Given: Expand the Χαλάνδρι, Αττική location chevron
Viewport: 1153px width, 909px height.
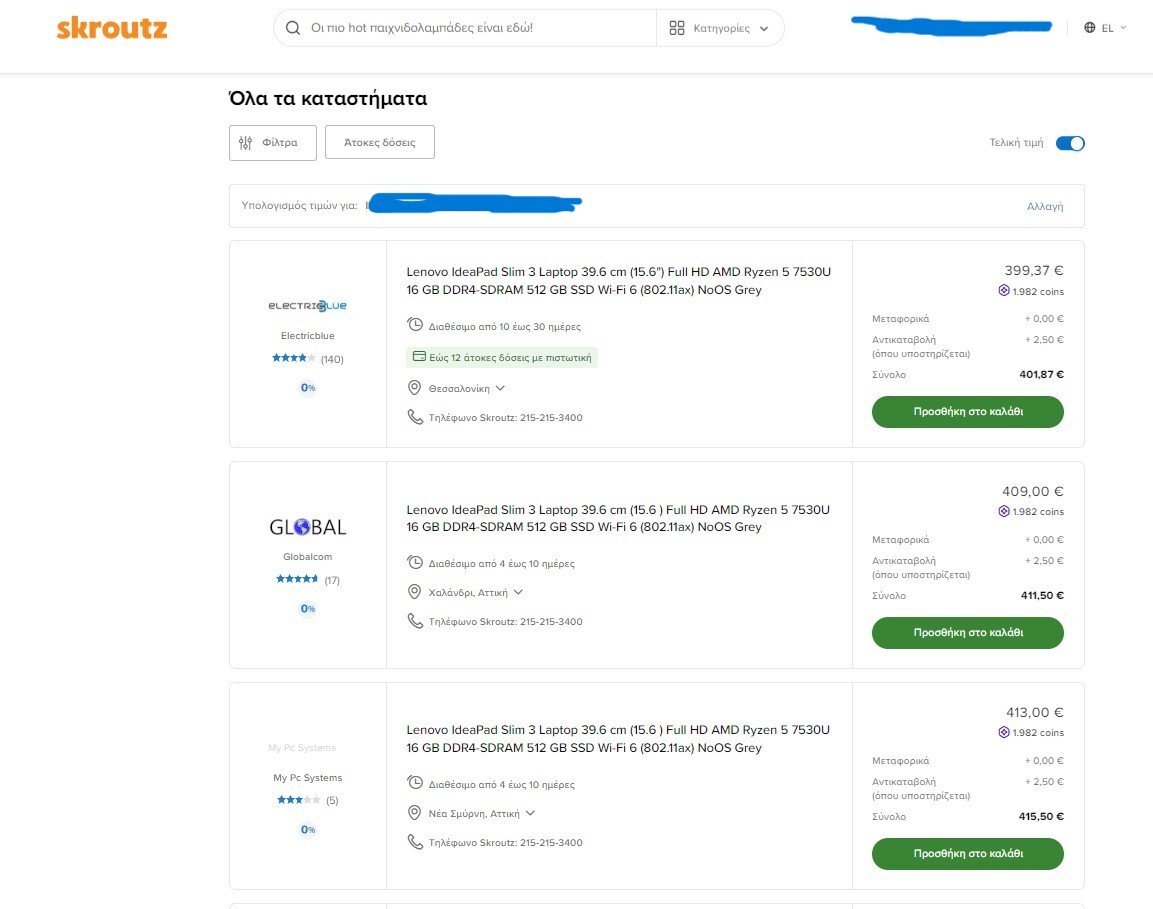Looking at the screenshot, I should pyautogui.click(x=518, y=592).
